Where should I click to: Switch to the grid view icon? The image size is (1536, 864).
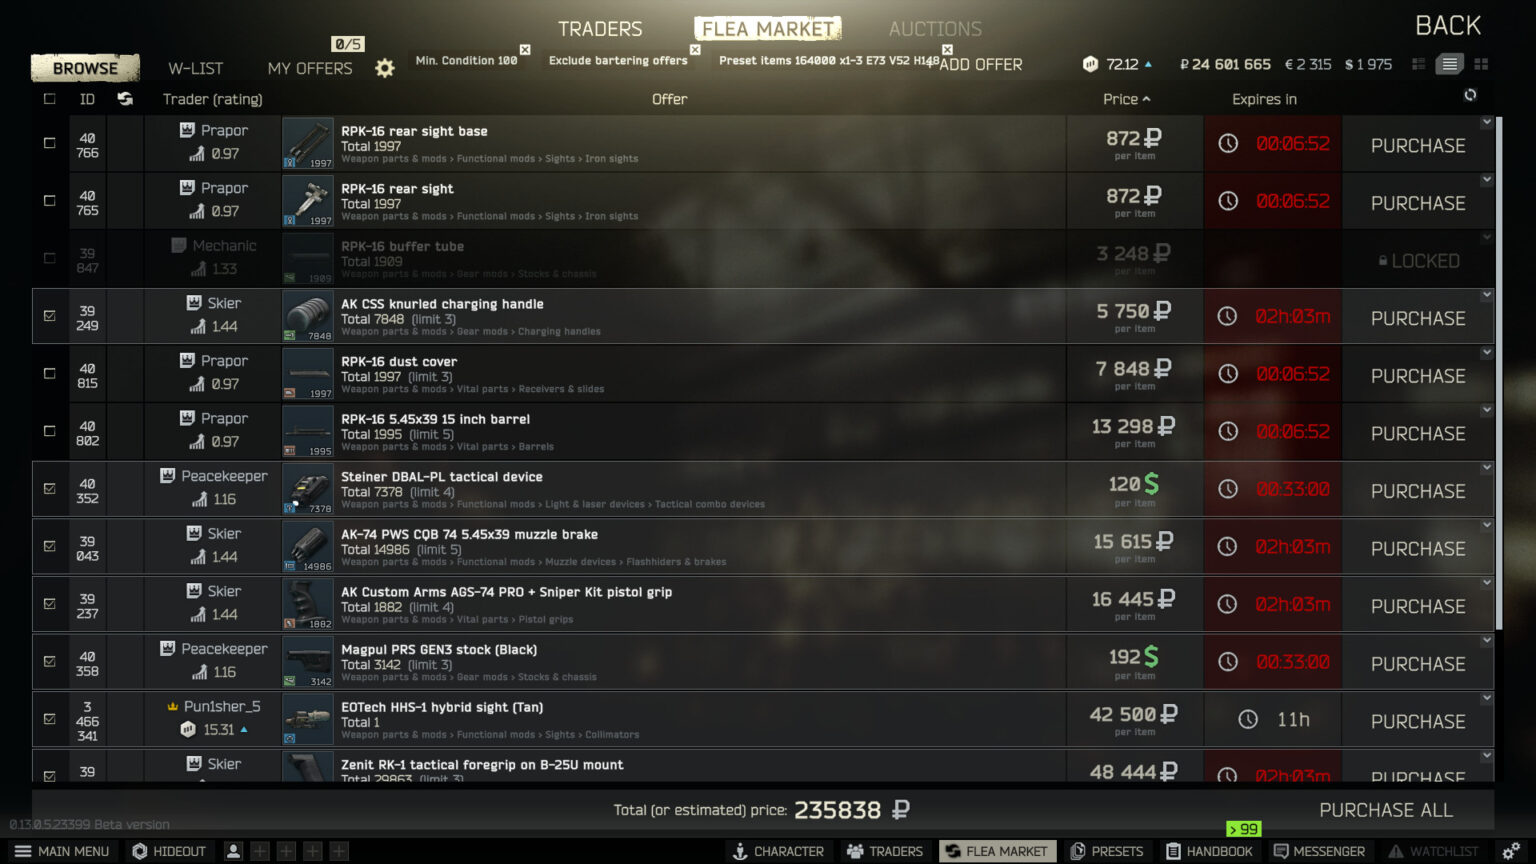pos(1481,64)
